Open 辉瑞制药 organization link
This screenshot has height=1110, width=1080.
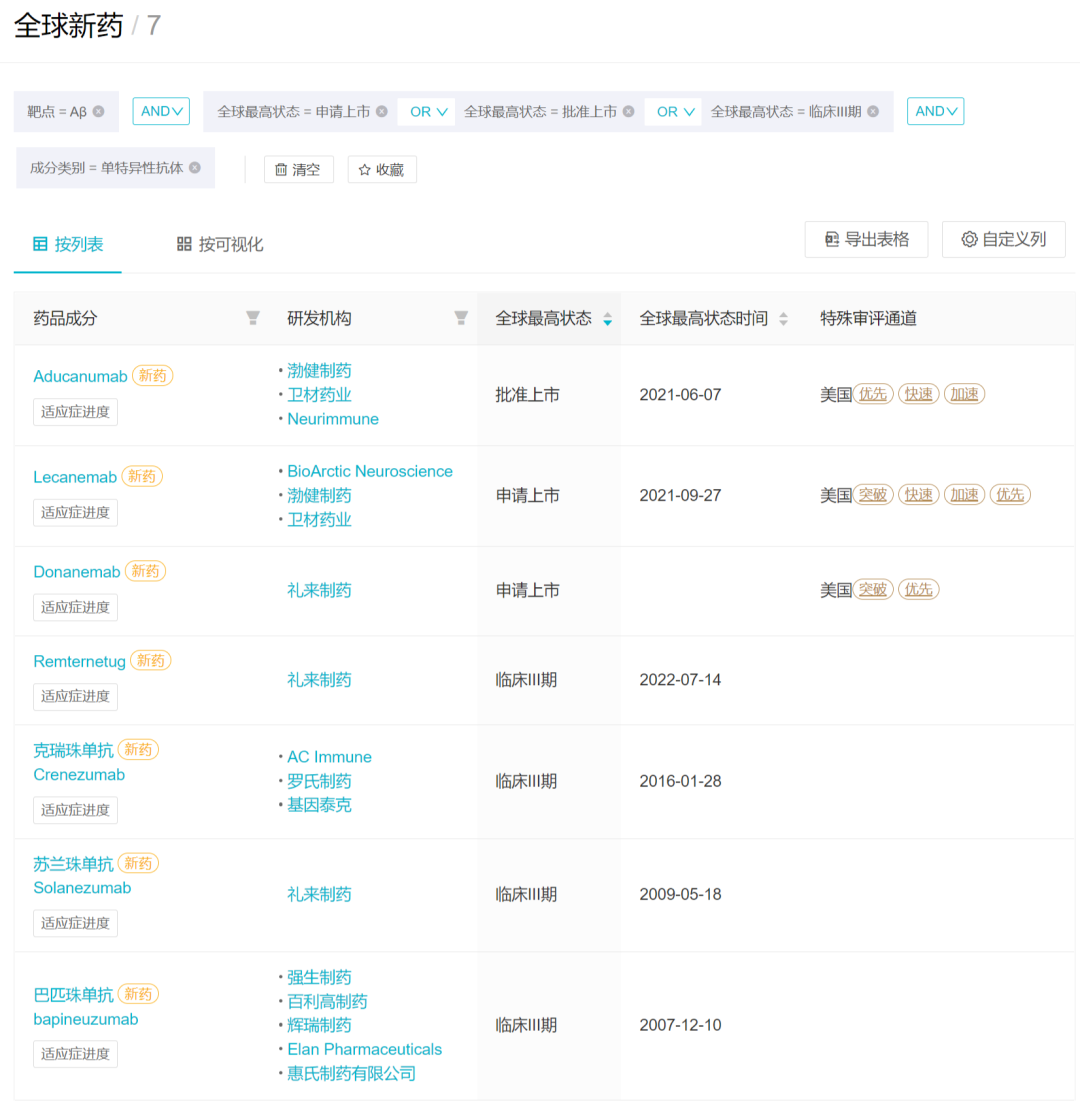[x=319, y=1025]
